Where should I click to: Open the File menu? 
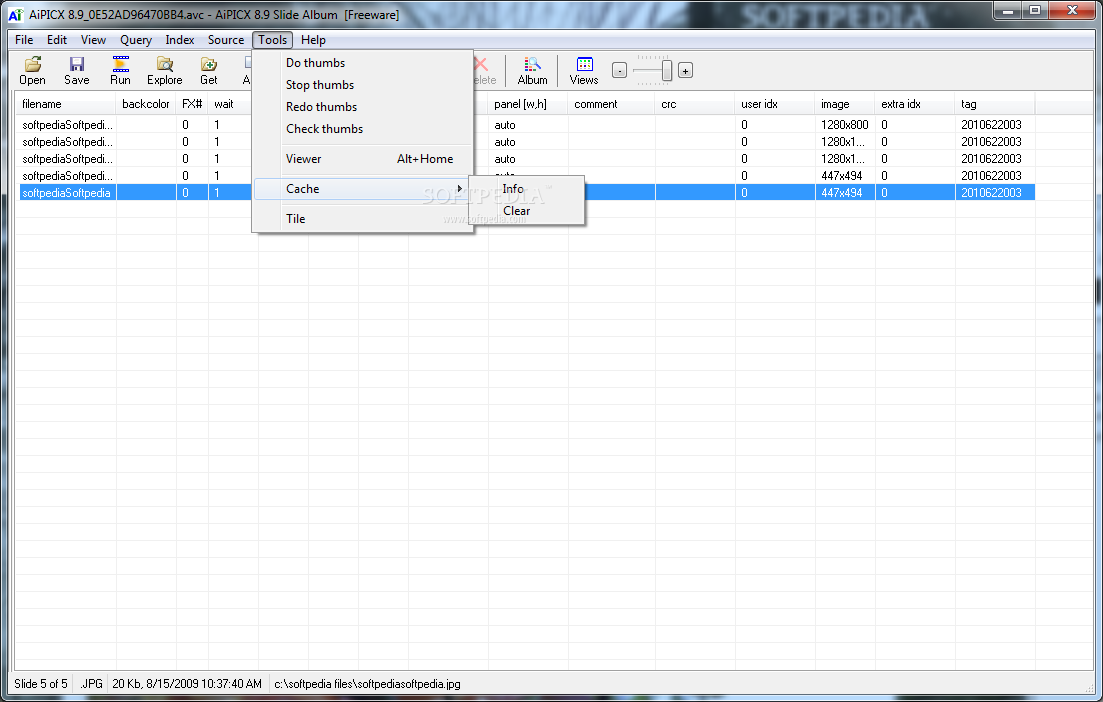point(24,40)
